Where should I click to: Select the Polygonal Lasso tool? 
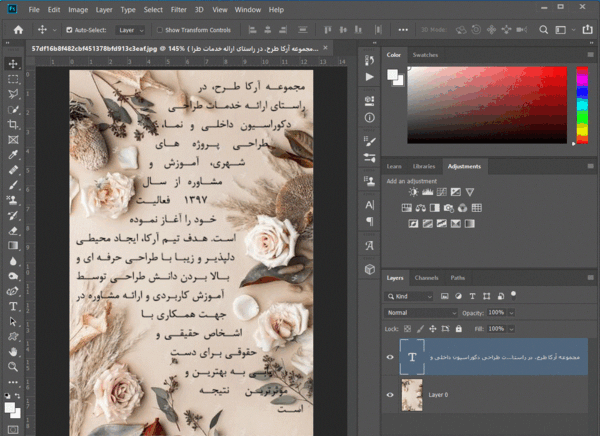click(13, 94)
